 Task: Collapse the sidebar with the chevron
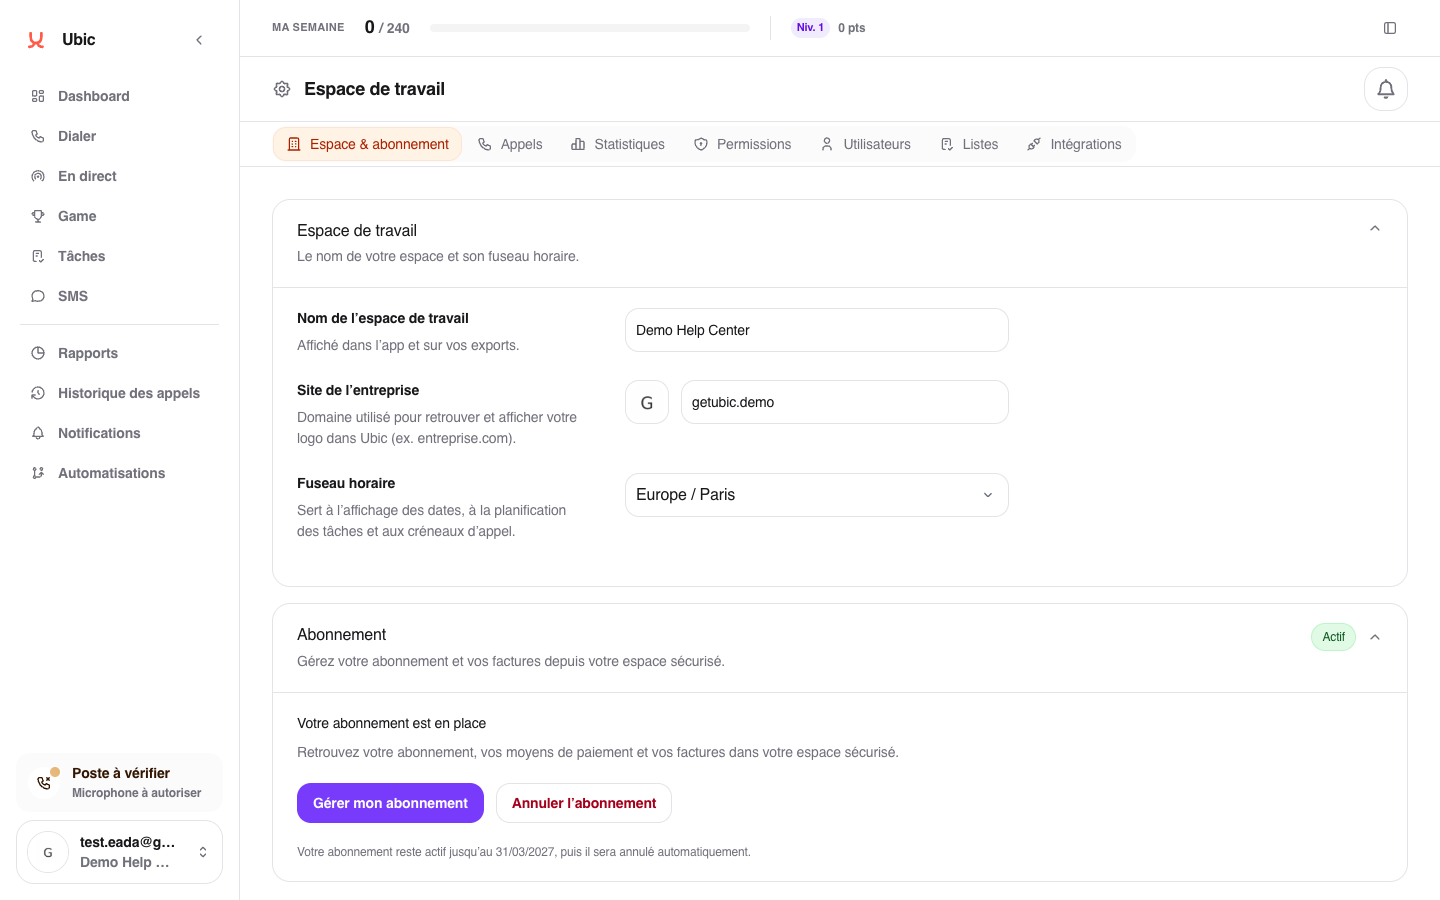(199, 40)
